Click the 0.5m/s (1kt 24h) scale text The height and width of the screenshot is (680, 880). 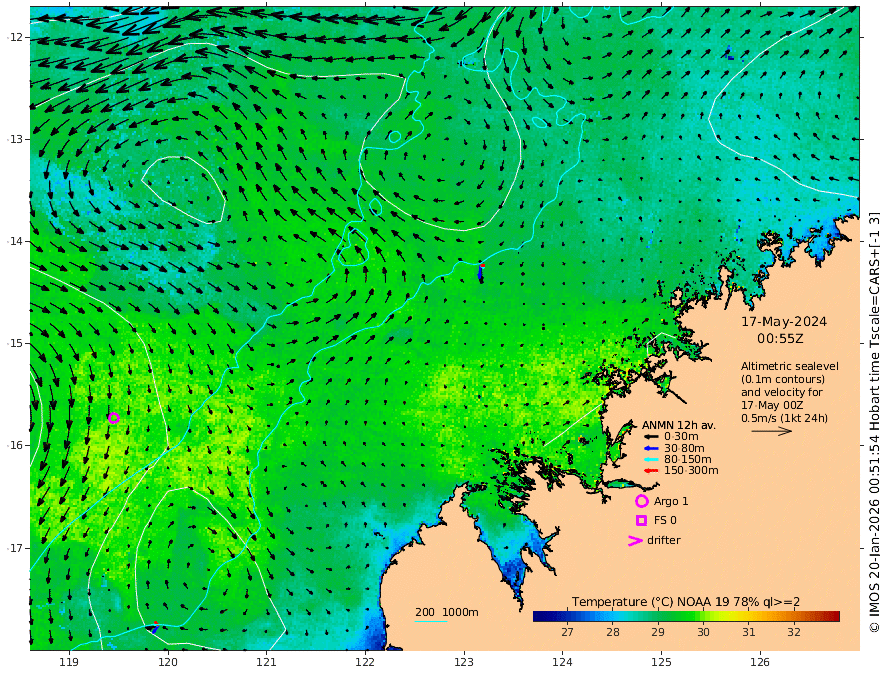coord(785,418)
